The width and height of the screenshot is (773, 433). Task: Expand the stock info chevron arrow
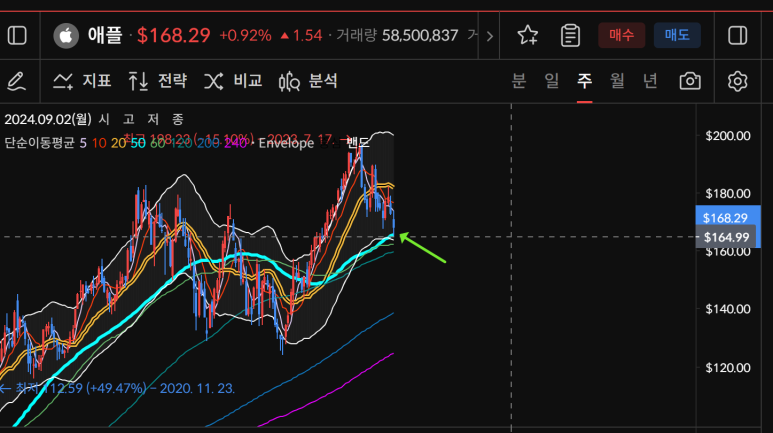click(x=489, y=36)
